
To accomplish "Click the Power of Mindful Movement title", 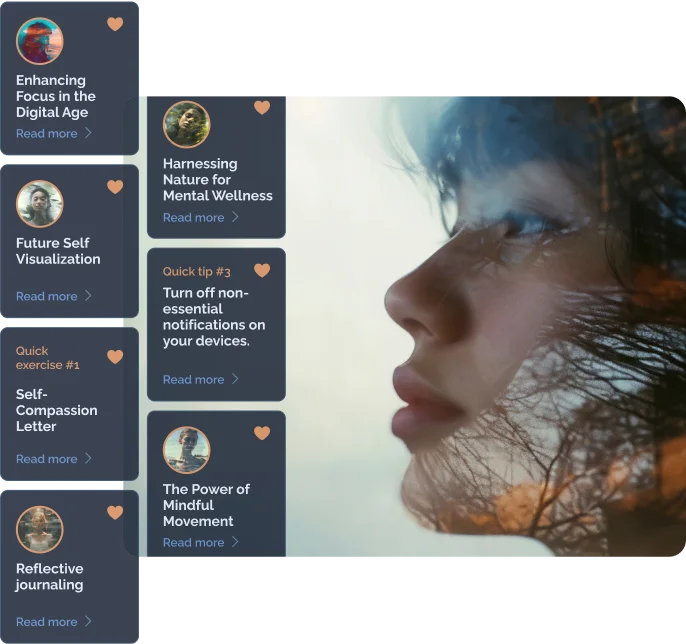I will point(206,505).
